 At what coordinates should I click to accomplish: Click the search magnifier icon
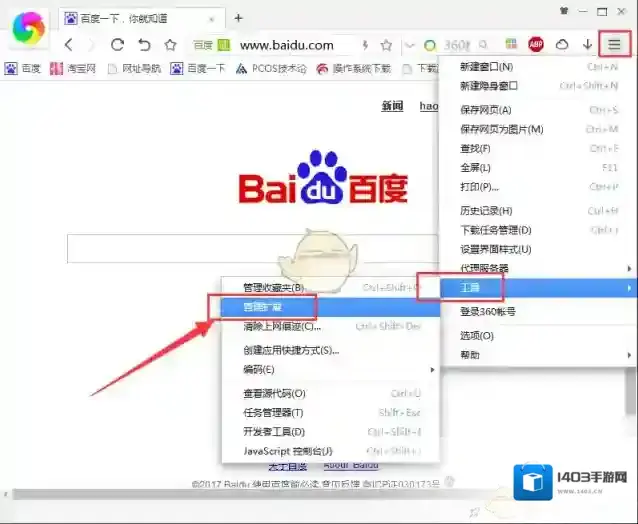(x=483, y=44)
